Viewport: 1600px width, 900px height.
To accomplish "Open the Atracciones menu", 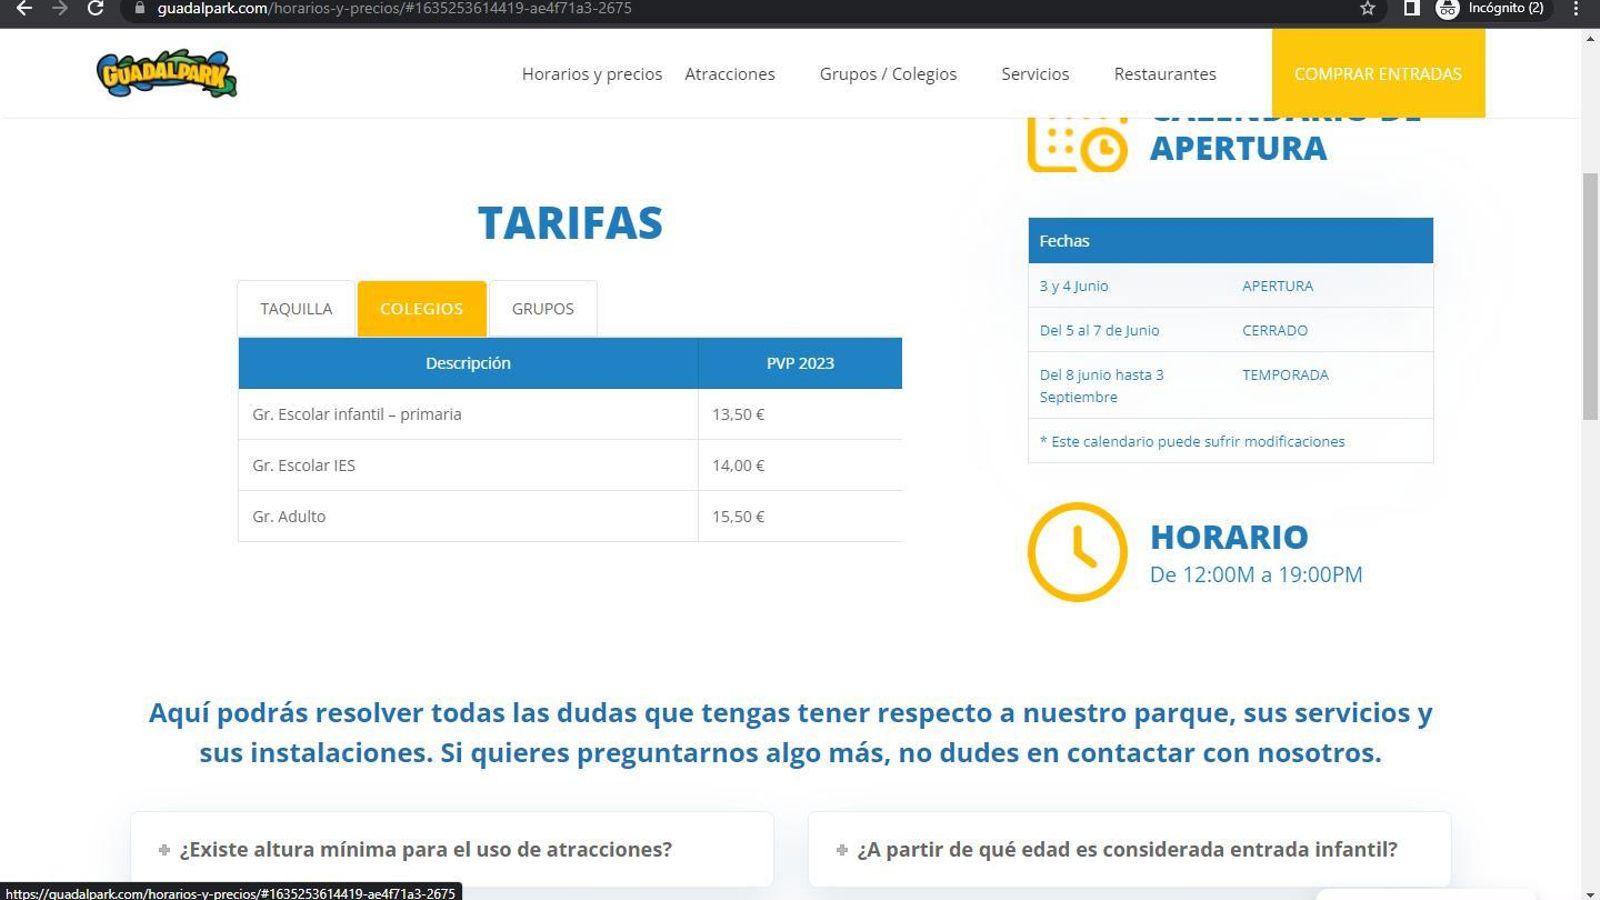I will pos(730,73).
